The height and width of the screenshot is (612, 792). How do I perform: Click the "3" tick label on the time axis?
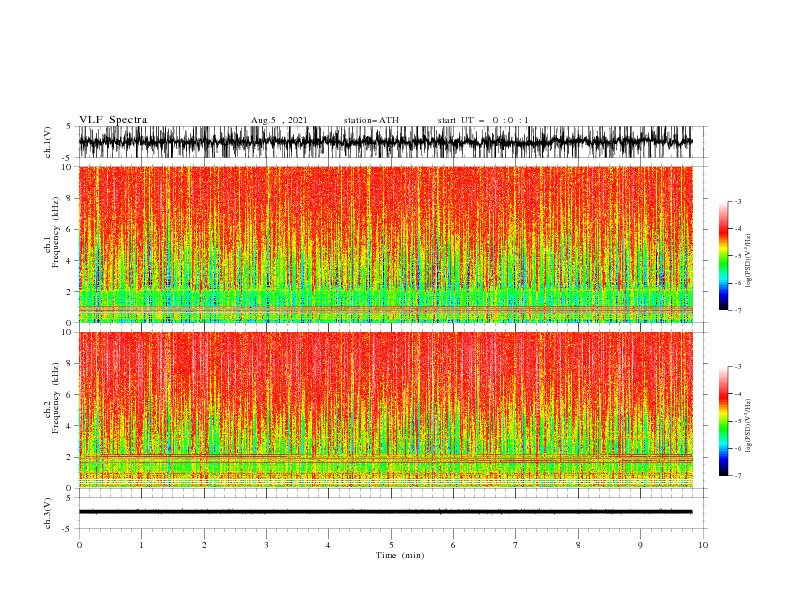[x=266, y=545]
